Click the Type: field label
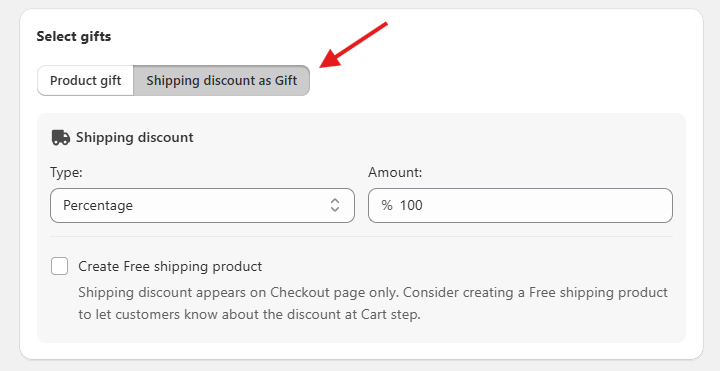Image resolution: width=720 pixels, height=371 pixels. pos(66,173)
